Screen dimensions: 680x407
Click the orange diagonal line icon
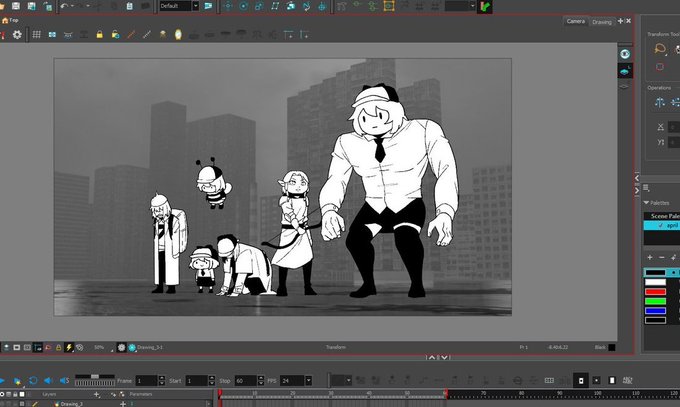pos(131,34)
